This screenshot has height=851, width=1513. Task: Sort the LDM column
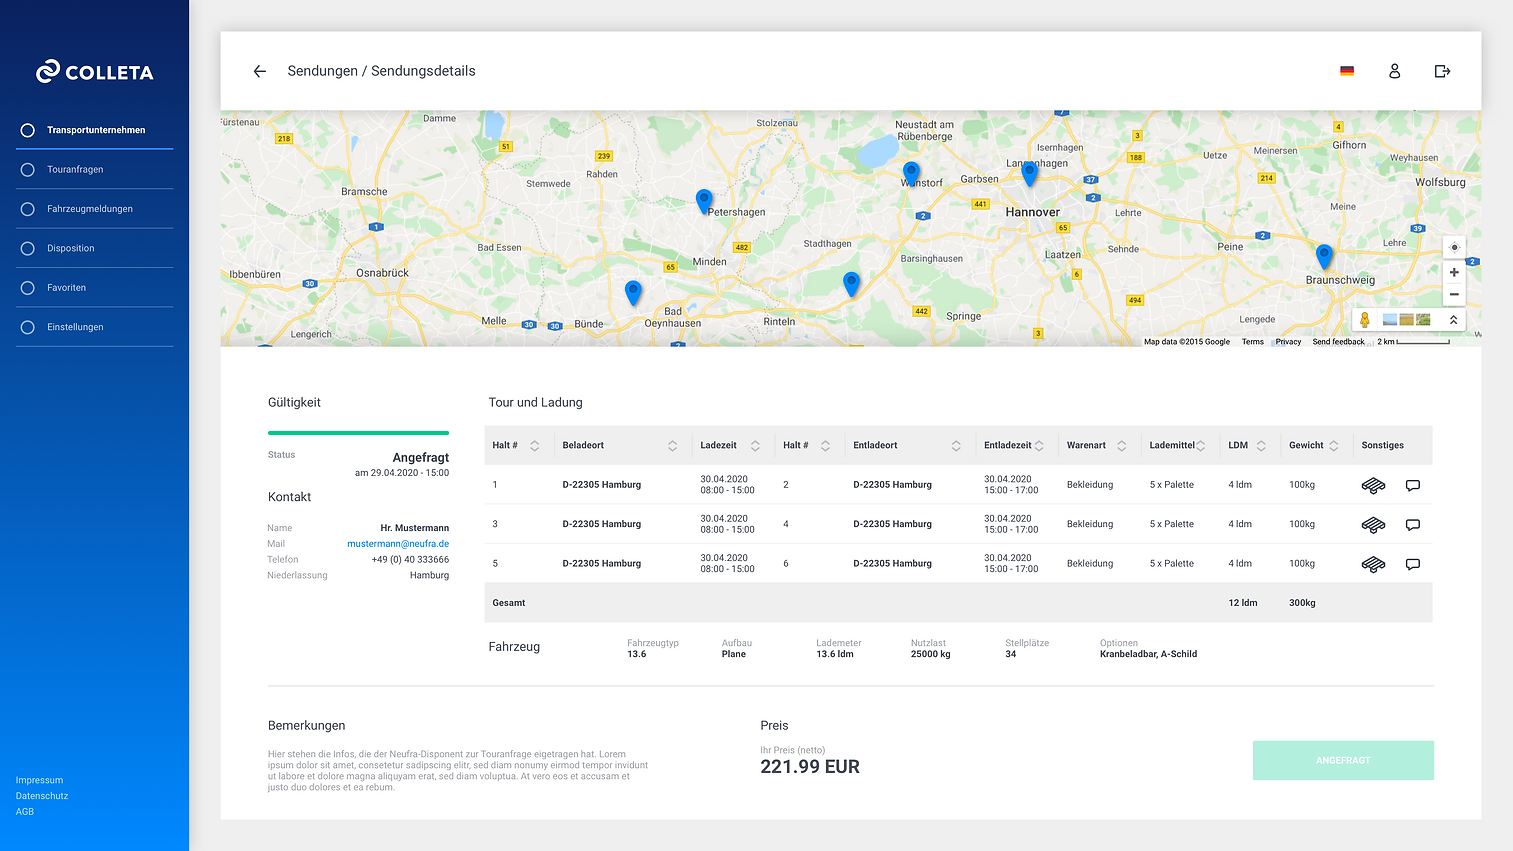click(1261, 446)
